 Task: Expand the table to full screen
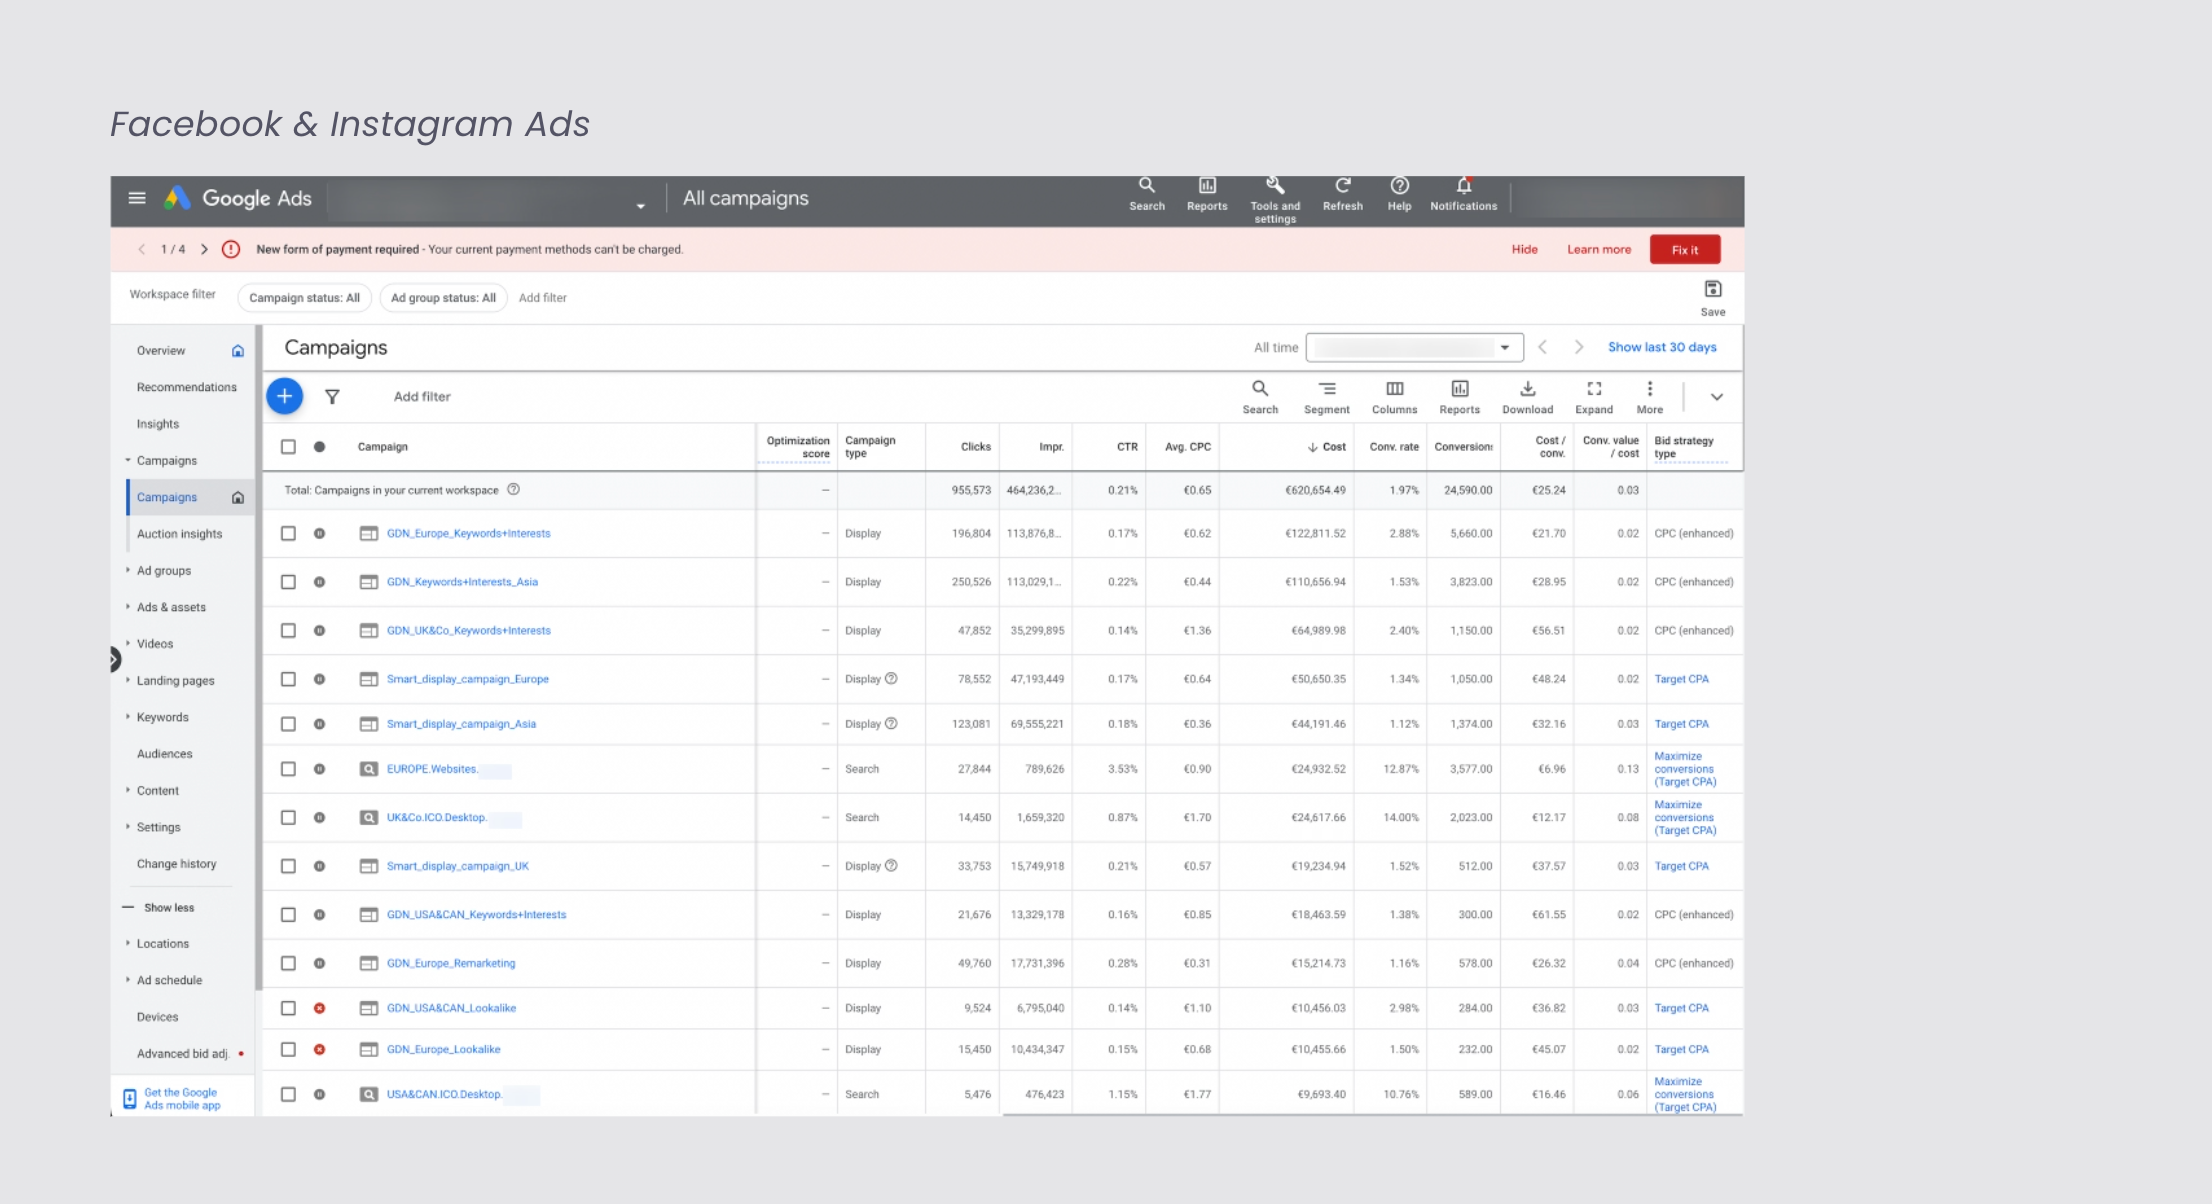(1594, 397)
